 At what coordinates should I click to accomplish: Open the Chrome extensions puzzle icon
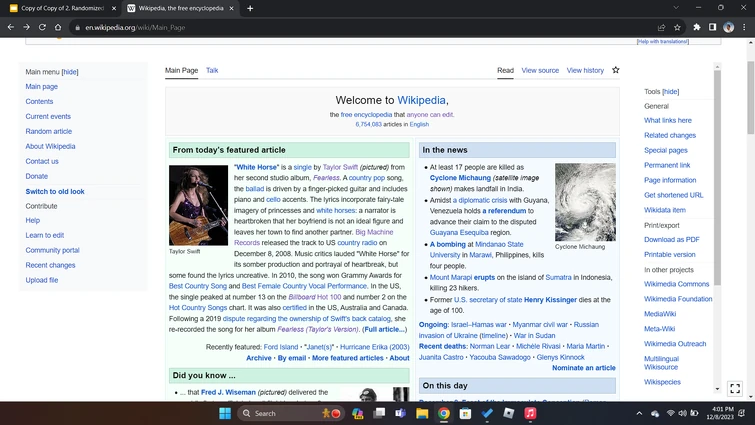click(697, 27)
